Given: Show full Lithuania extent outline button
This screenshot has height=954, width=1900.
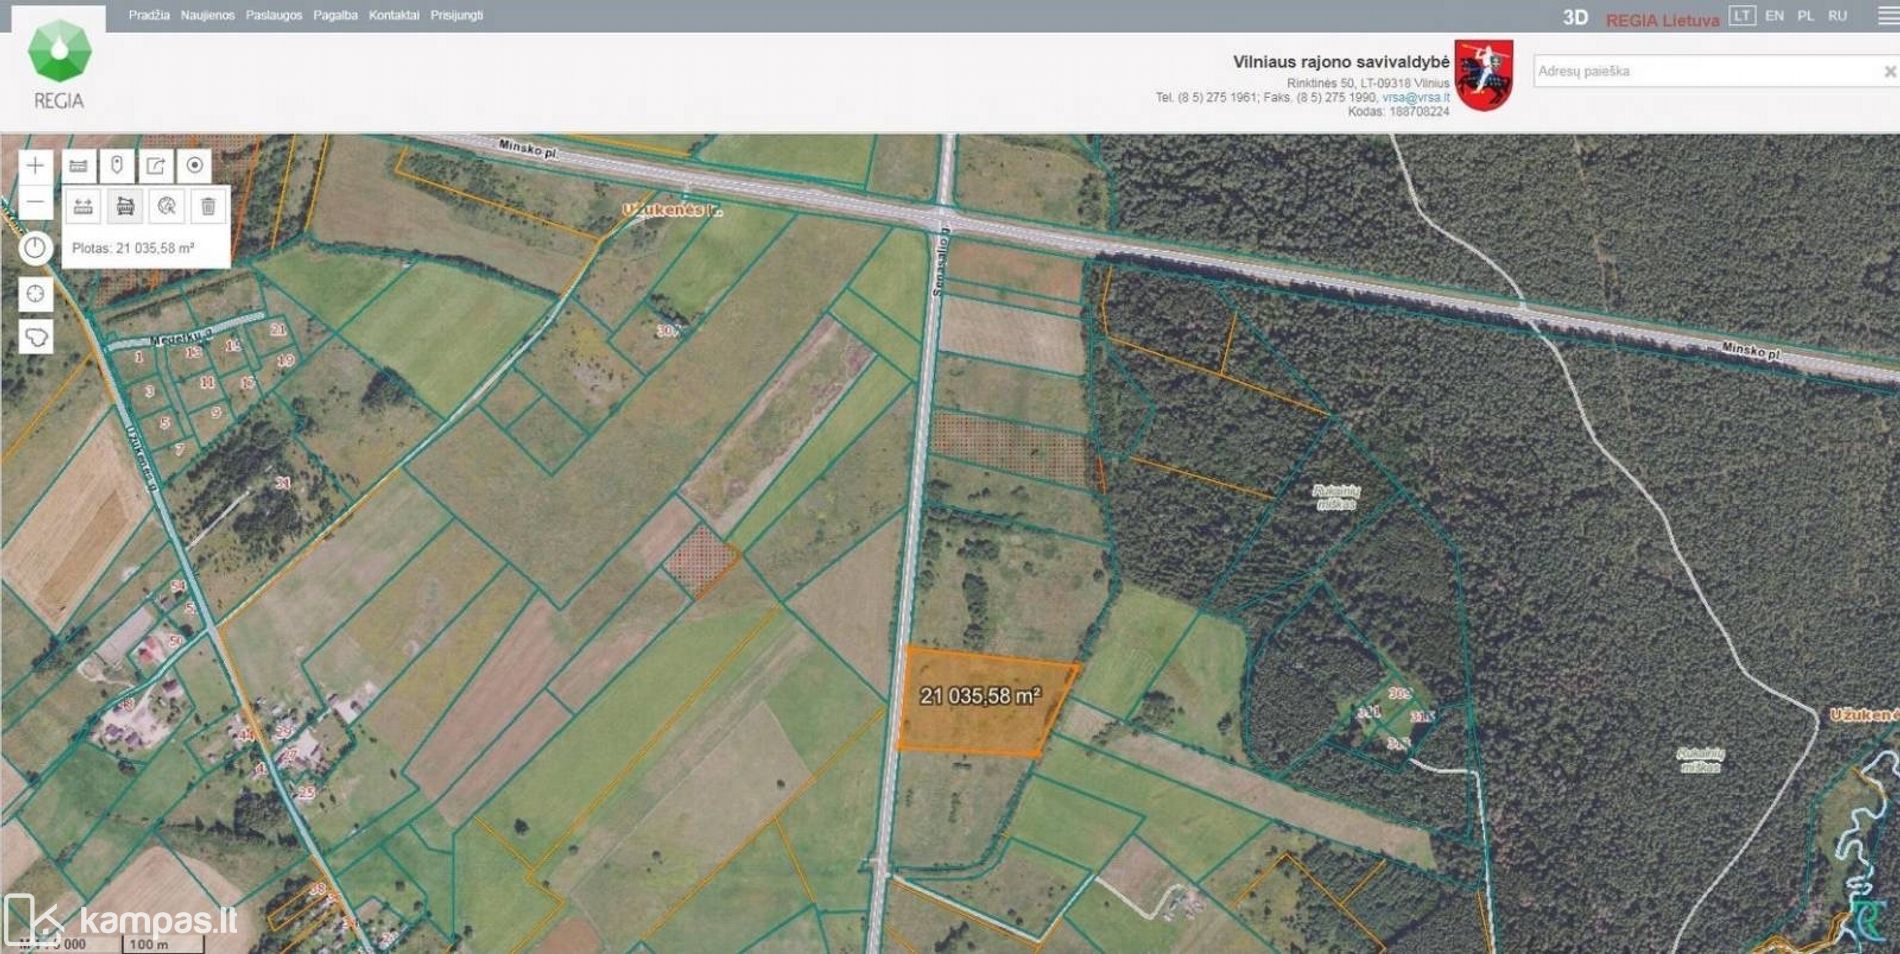Looking at the screenshot, I should point(35,337).
